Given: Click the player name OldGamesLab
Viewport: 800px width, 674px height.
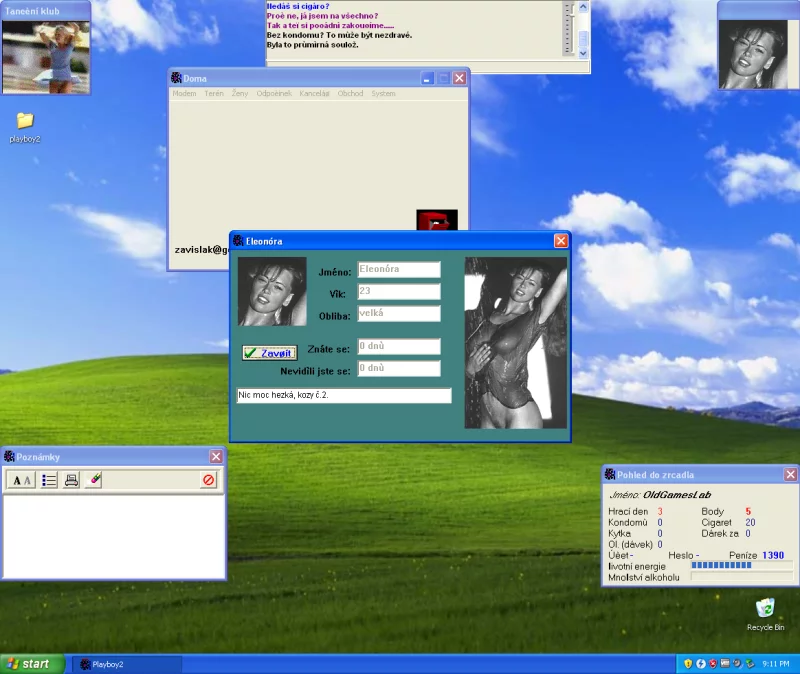Looking at the screenshot, I should [677, 494].
